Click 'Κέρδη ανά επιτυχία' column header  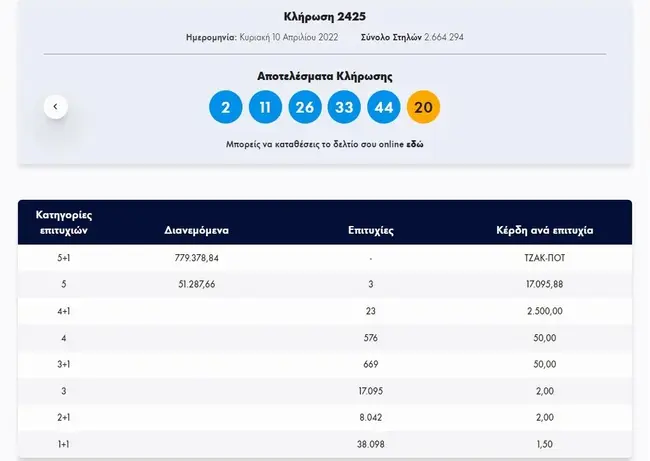pos(545,230)
